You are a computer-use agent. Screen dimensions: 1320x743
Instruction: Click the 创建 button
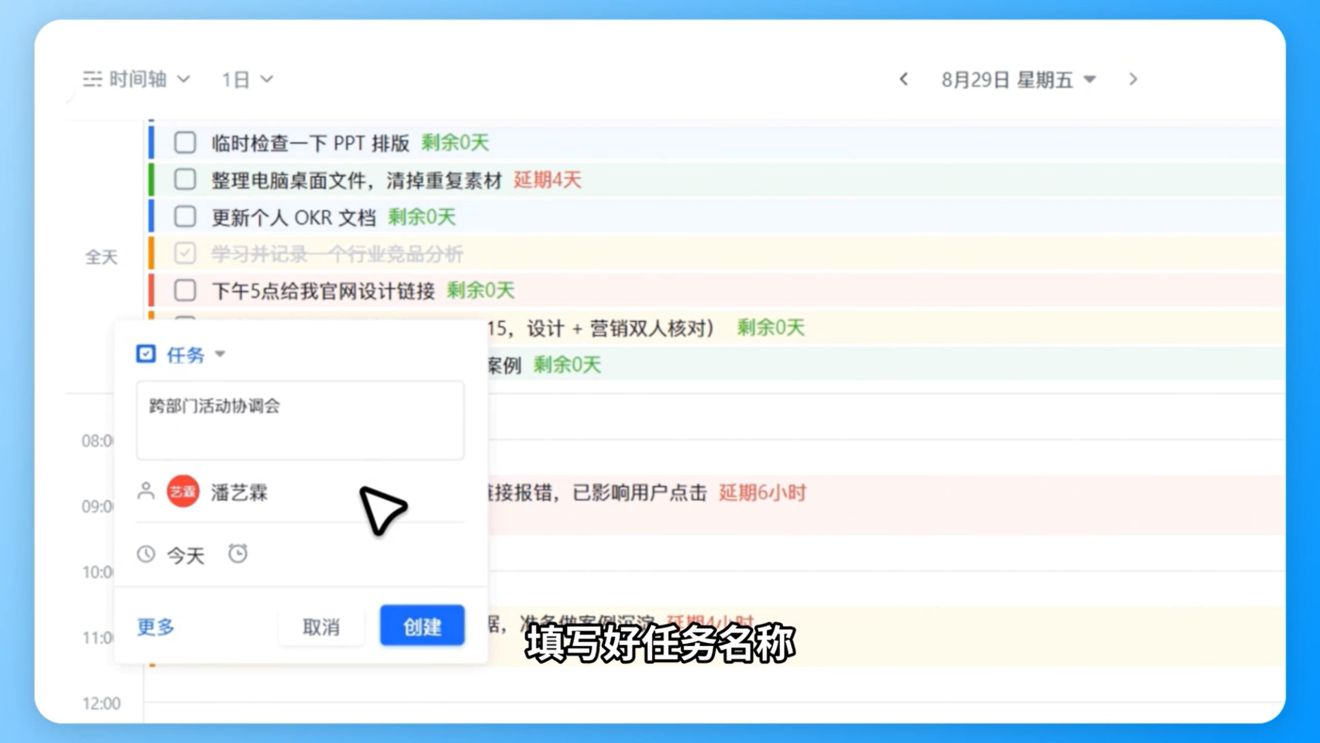tap(422, 626)
